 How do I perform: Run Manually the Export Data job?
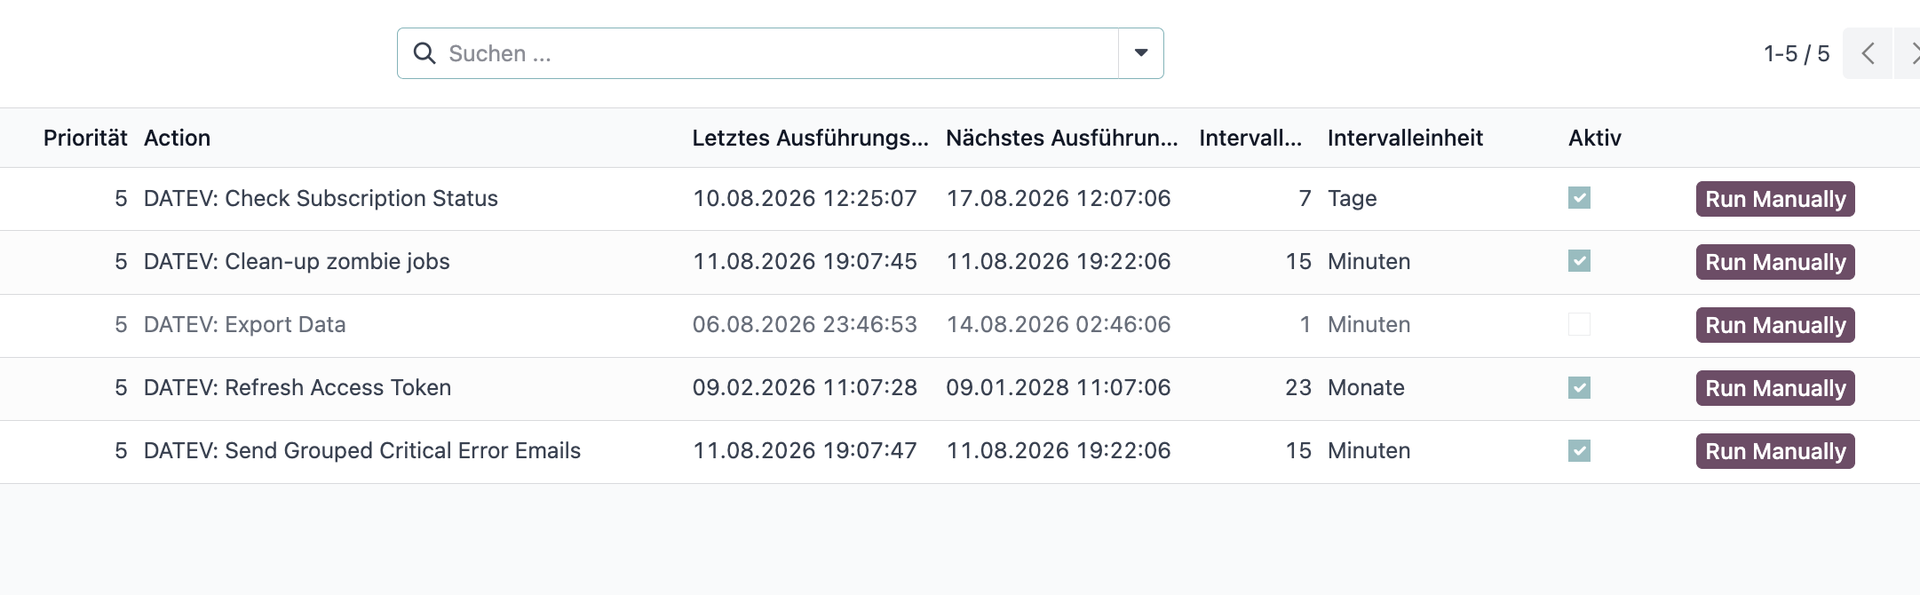[x=1775, y=325]
